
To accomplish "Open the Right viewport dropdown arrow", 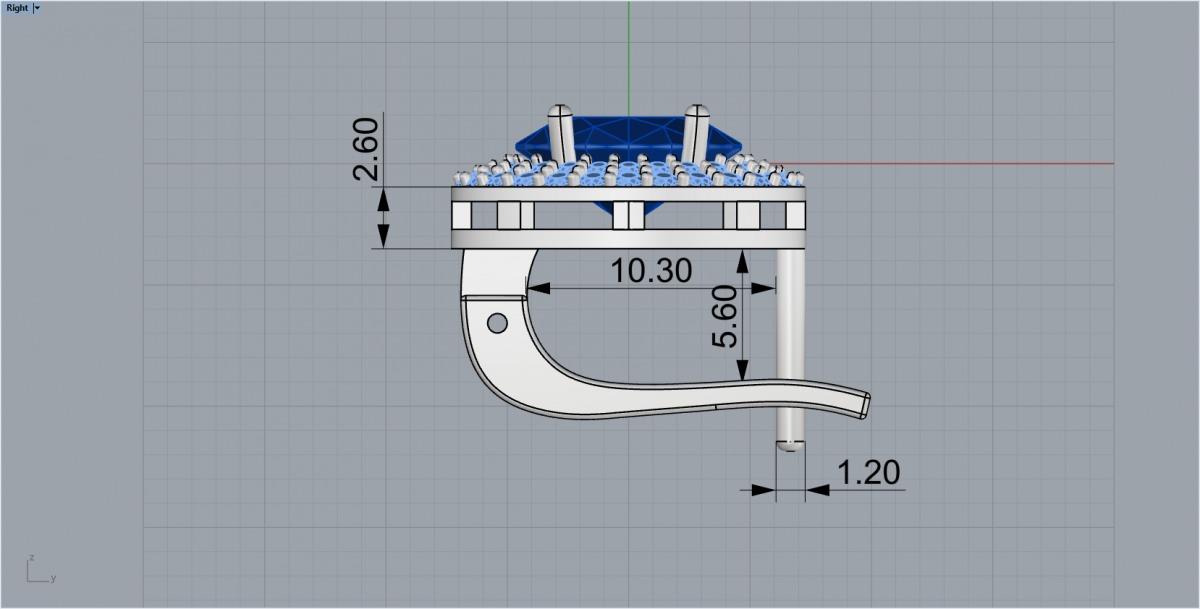I will click(37, 7).
